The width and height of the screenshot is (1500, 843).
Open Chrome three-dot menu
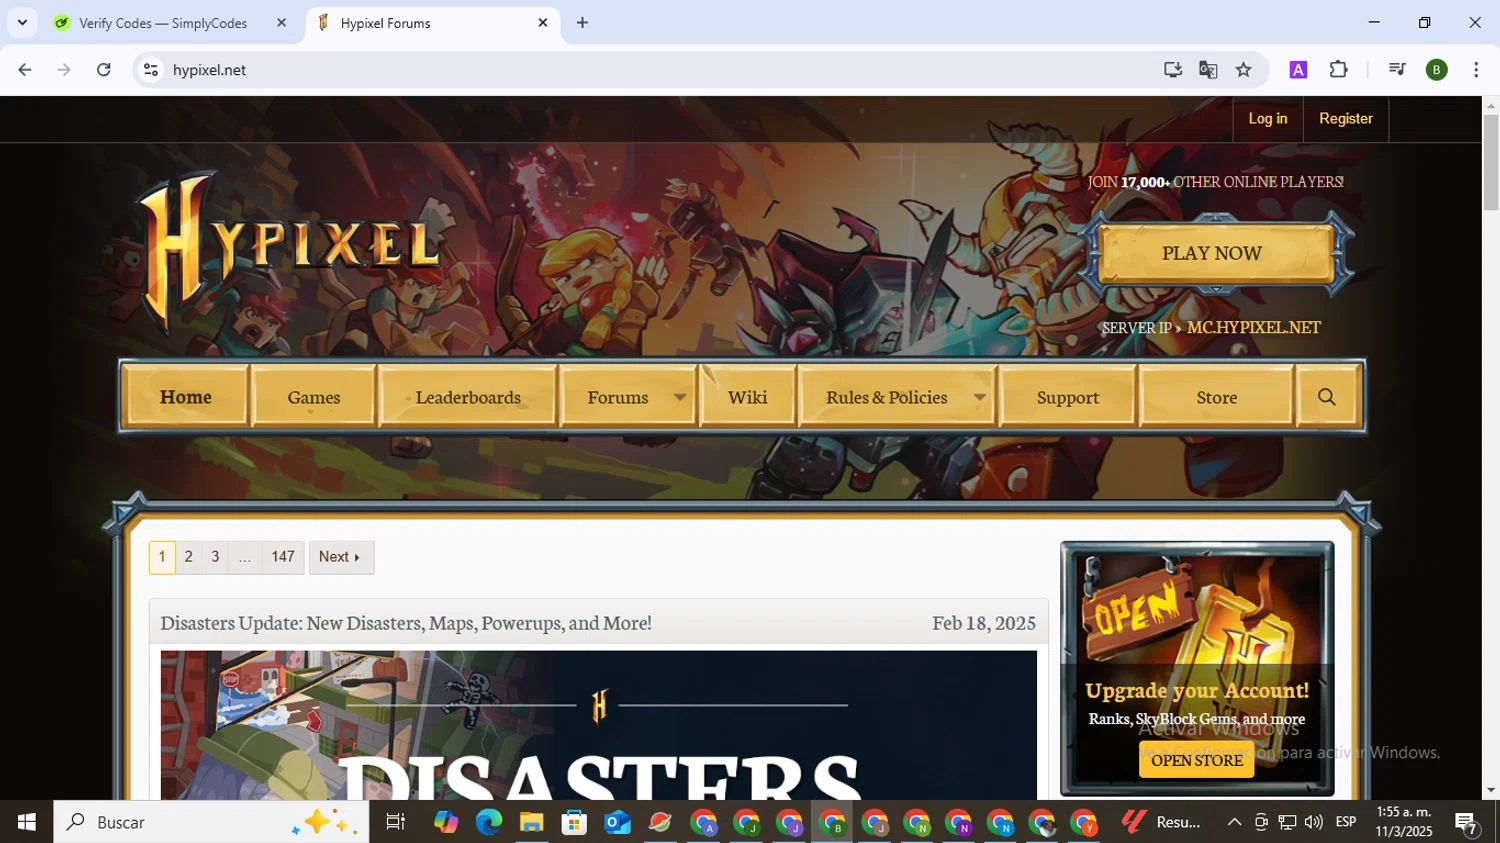(1476, 70)
